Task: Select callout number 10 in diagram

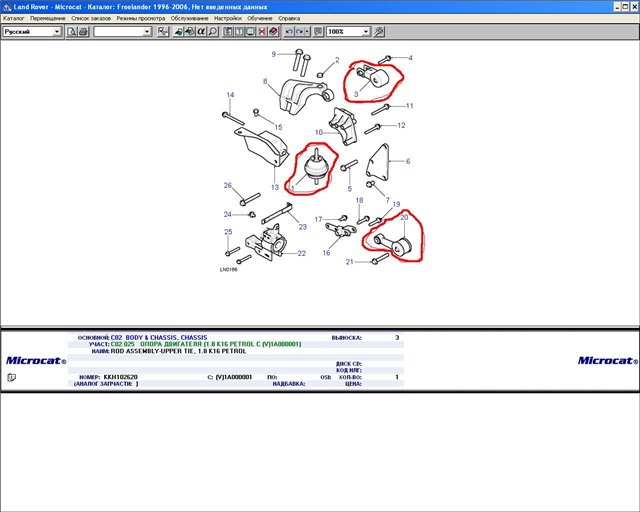Action: 319,132
